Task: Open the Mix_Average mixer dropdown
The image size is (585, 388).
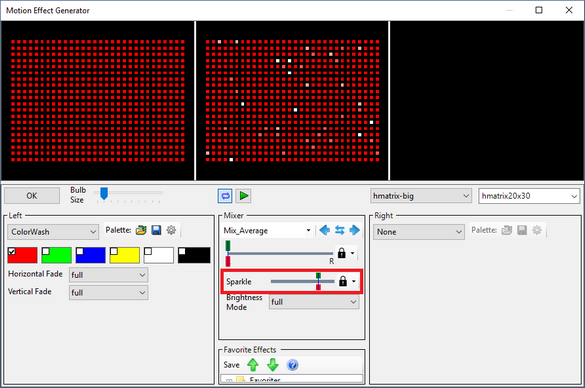Action: point(267,231)
